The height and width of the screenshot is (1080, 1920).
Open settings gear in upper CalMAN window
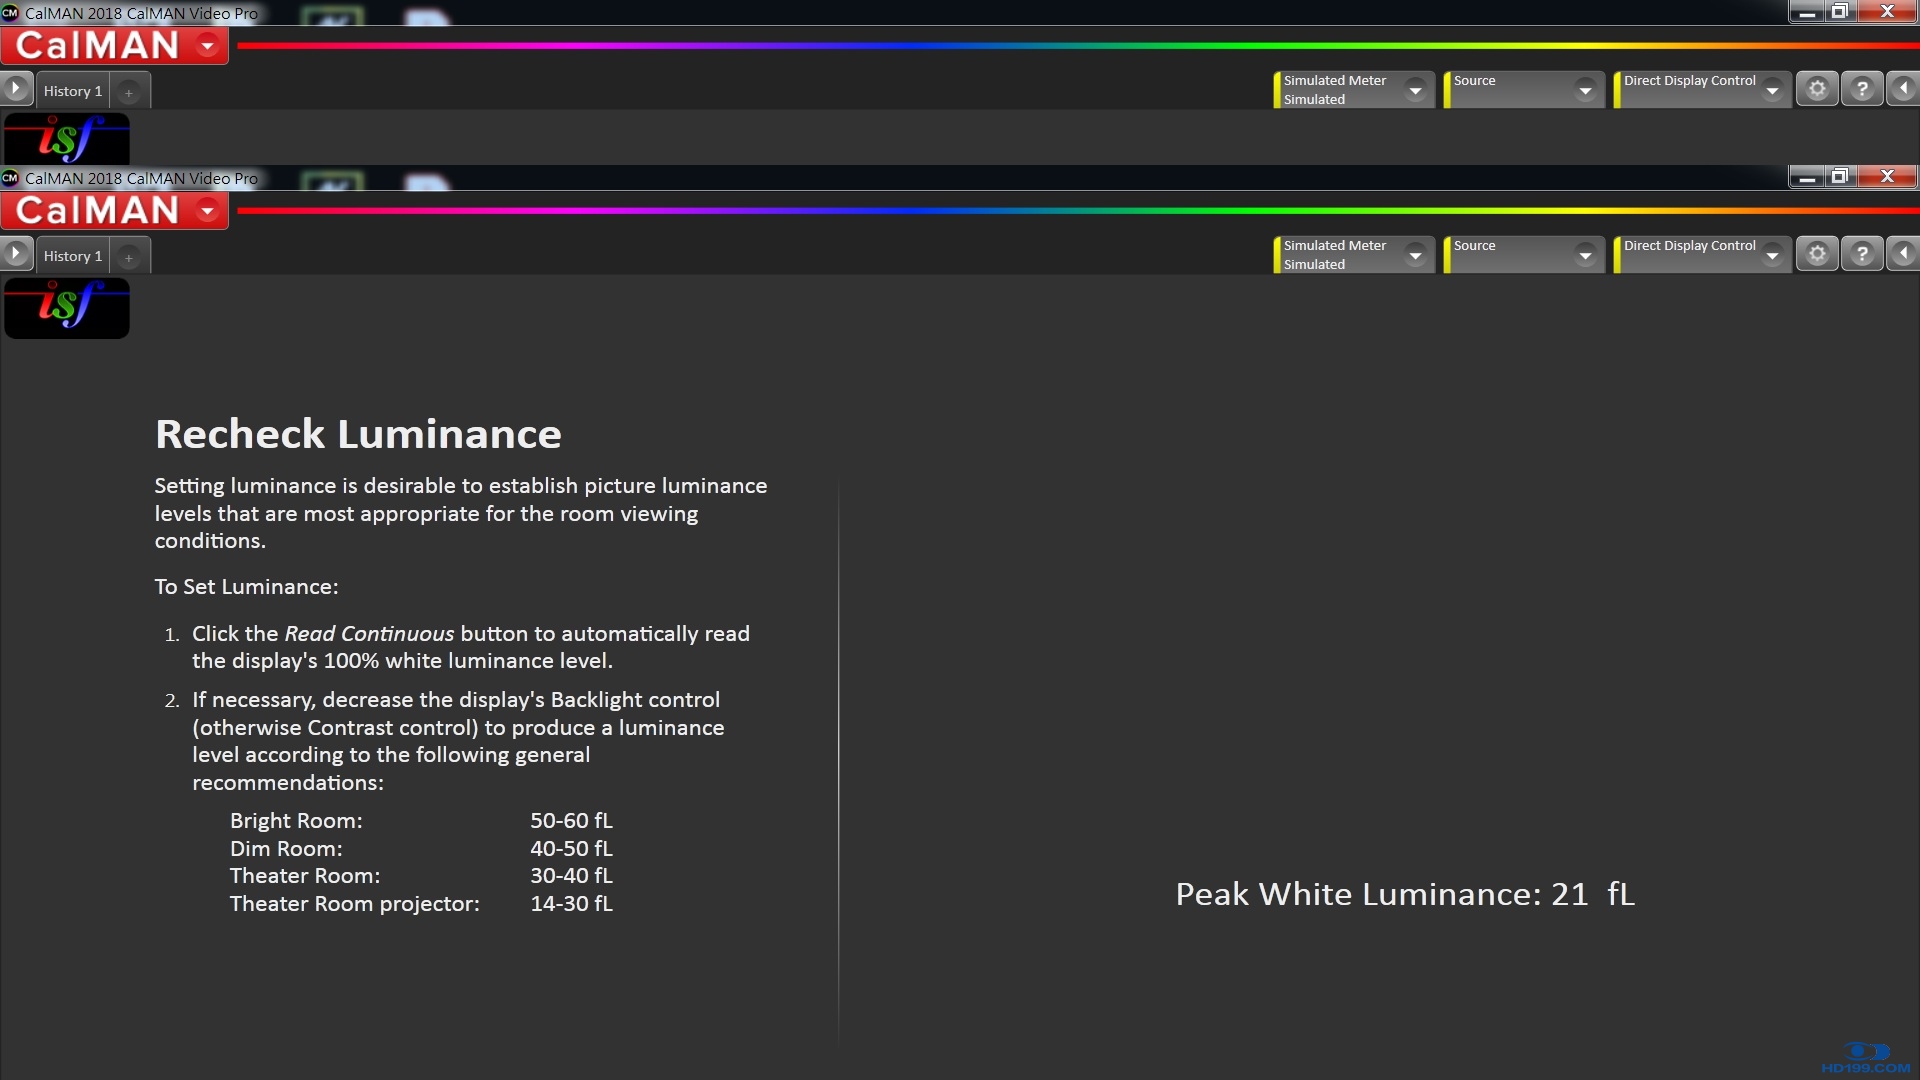(x=1817, y=89)
